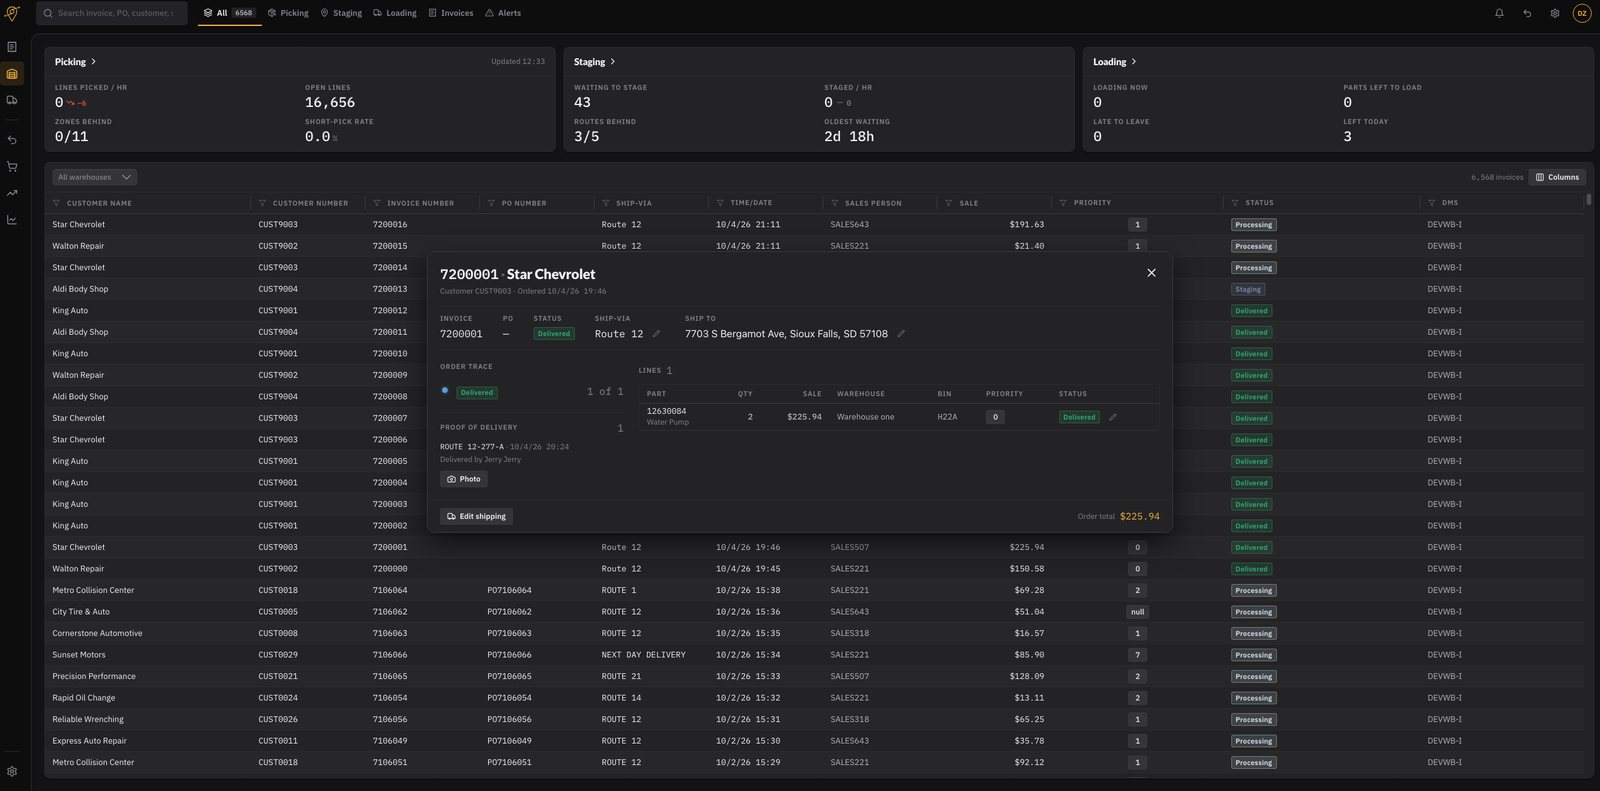Image resolution: width=1600 pixels, height=791 pixels.
Task: Filter the Priority column
Action: pyautogui.click(x=1063, y=203)
